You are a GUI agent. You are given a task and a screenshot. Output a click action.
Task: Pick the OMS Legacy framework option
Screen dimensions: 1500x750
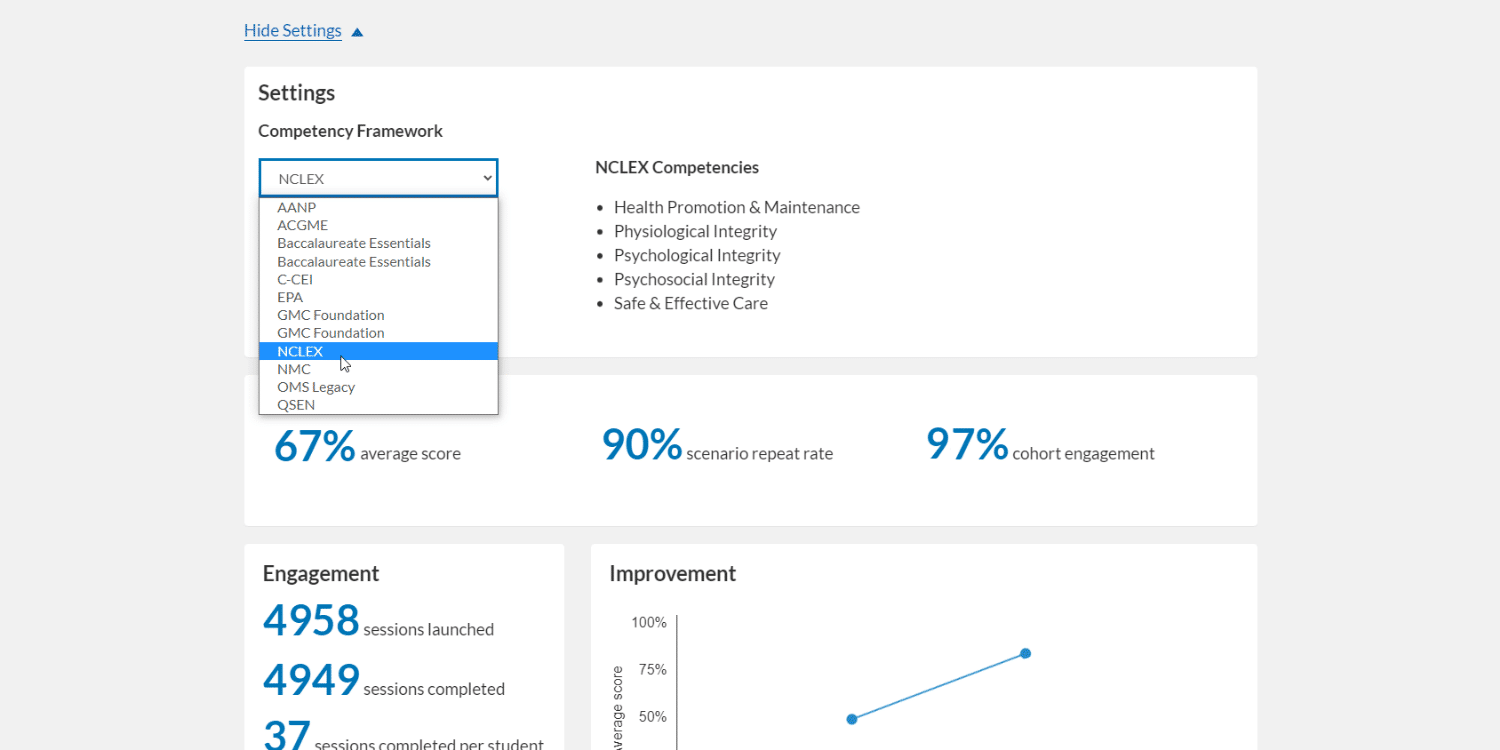click(378, 387)
